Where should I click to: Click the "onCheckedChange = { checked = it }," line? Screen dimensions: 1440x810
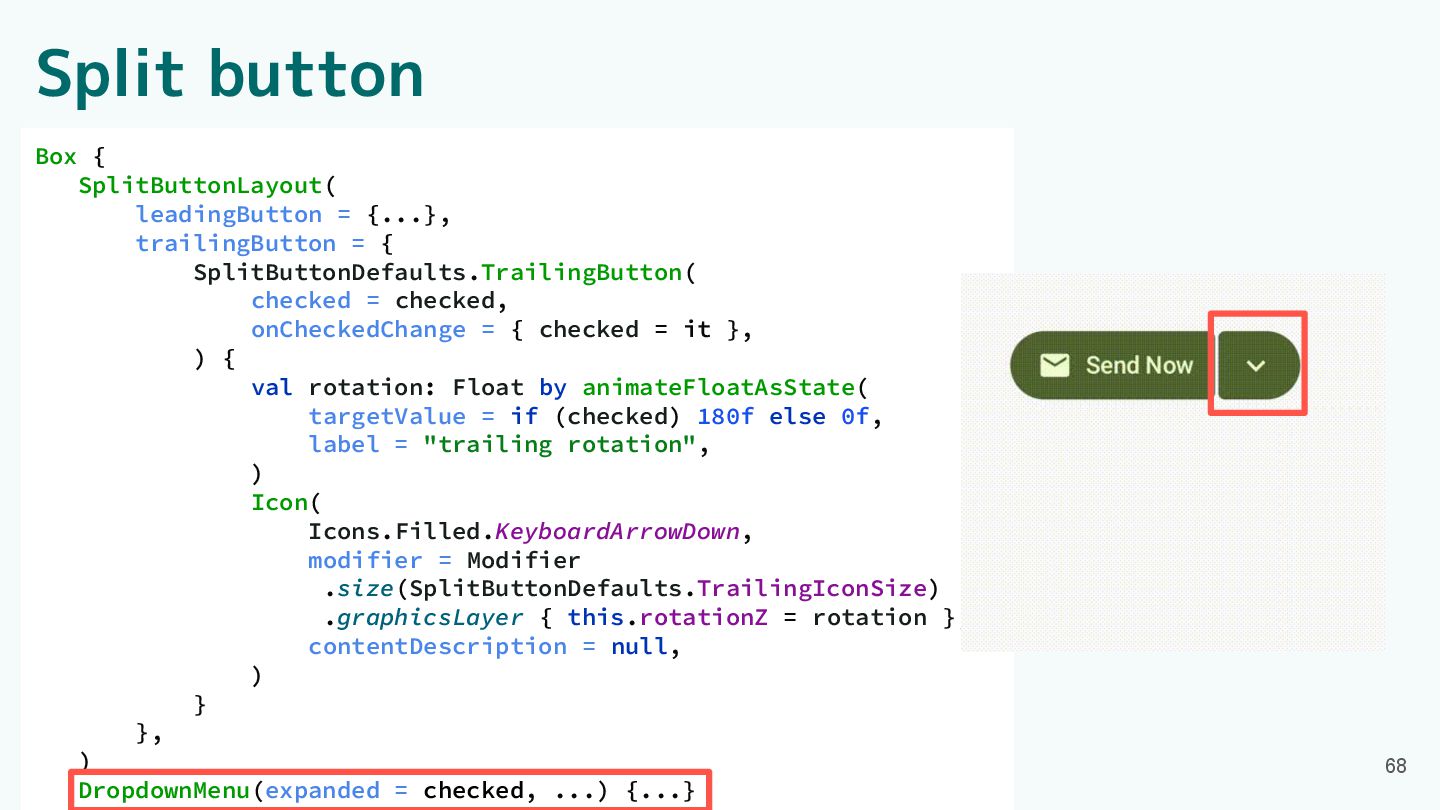click(502, 330)
